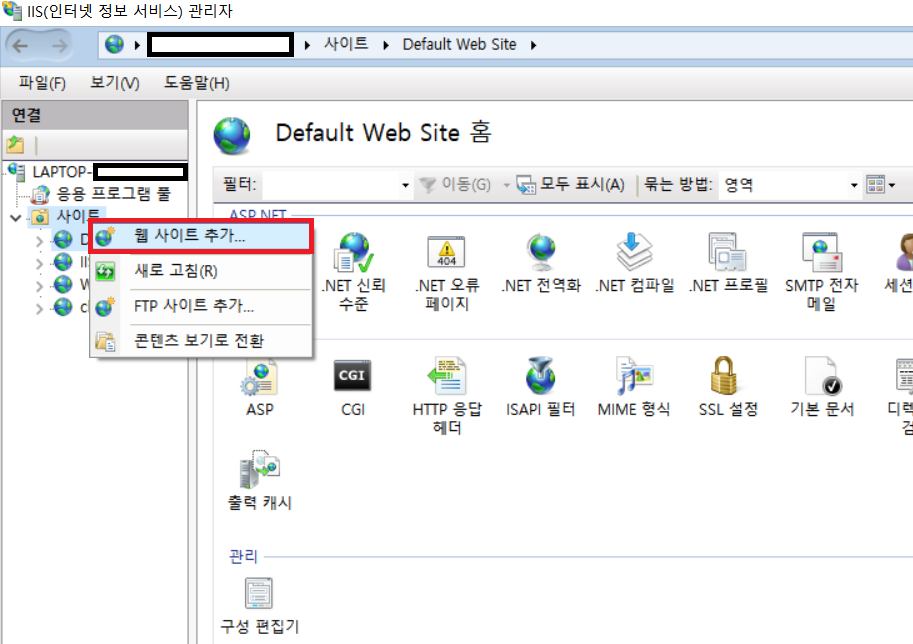Choose 웹 사이트 추가... from context menu
The image size is (913, 644).
(x=202, y=236)
